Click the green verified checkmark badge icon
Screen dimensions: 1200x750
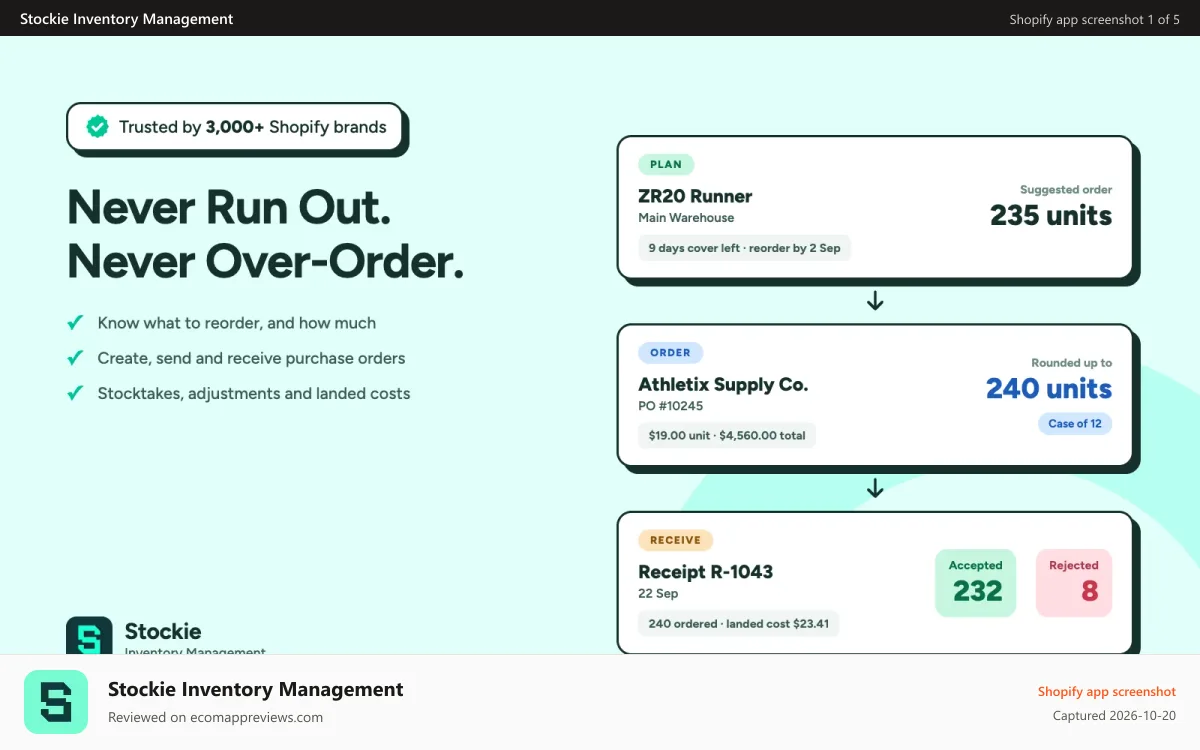[x=97, y=127]
